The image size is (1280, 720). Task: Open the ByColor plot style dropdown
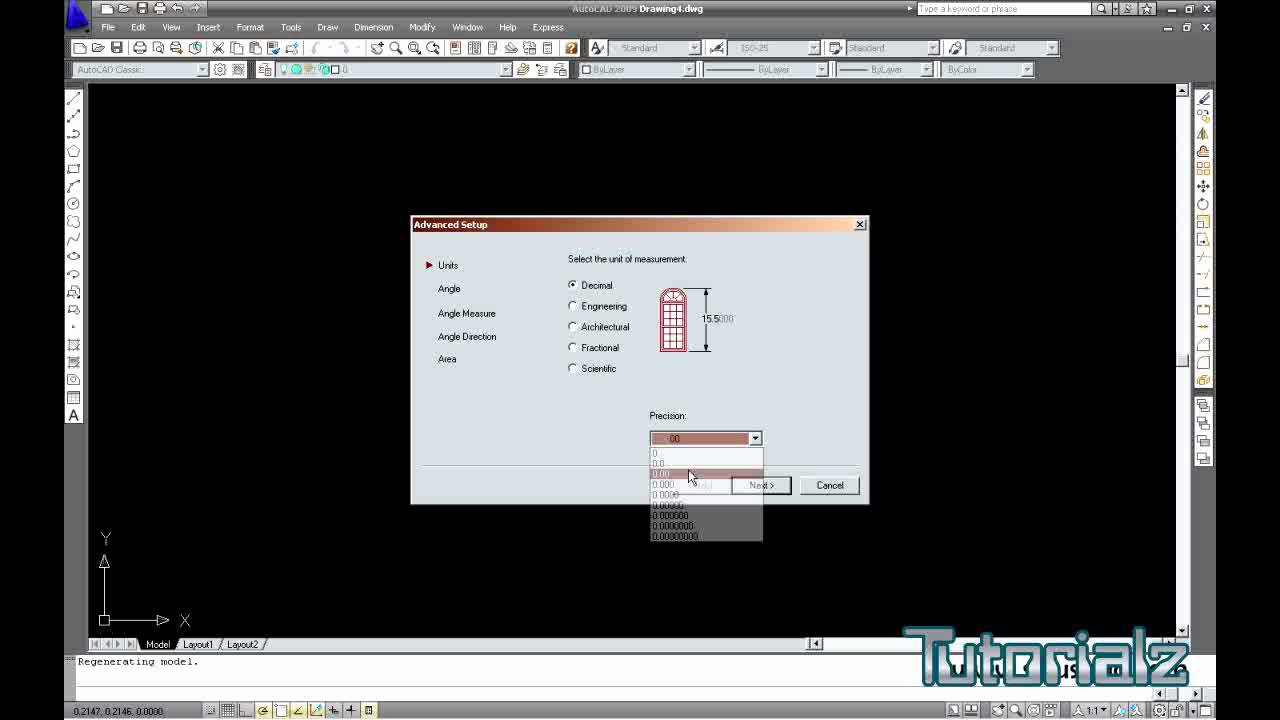click(x=1027, y=70)
